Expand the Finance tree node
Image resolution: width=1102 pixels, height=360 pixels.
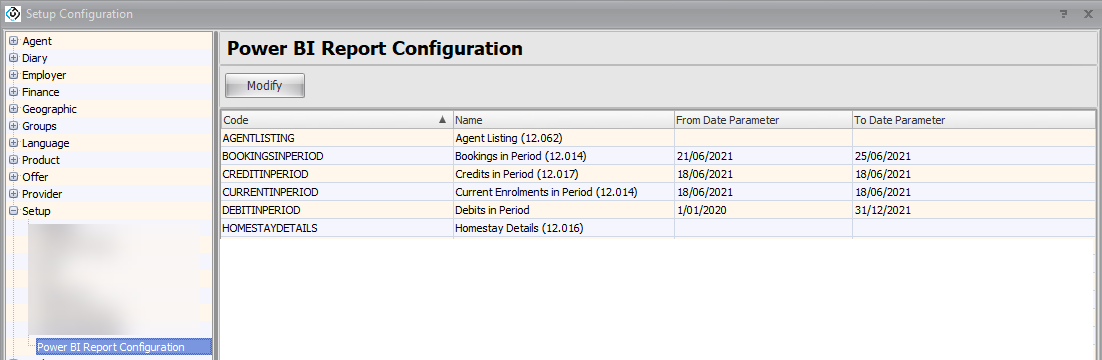point(13,92)
